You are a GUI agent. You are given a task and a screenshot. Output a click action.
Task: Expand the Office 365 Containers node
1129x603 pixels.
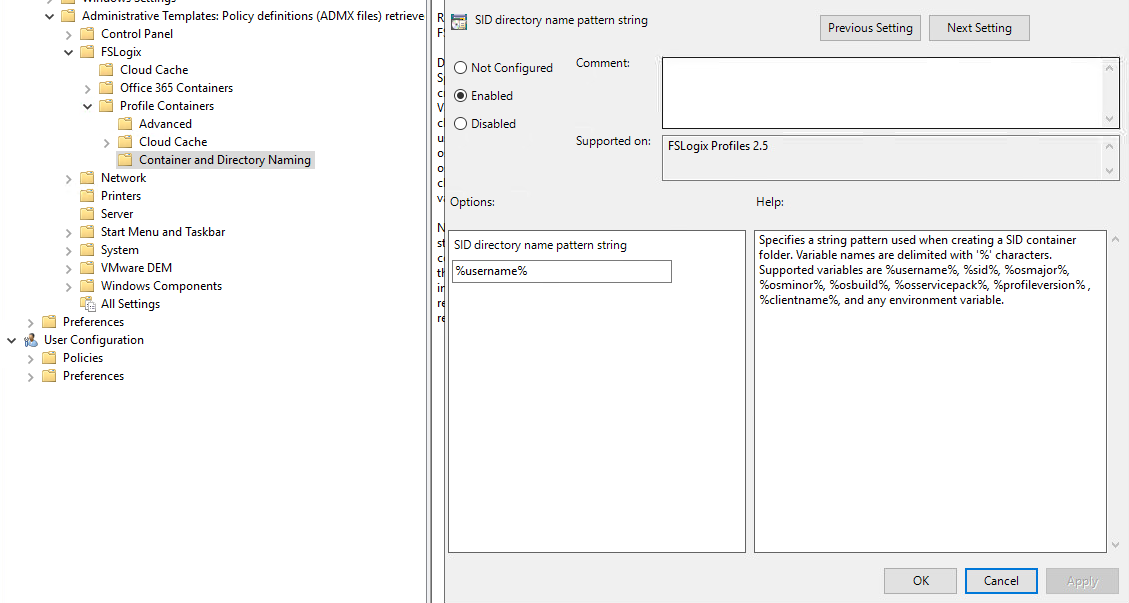88,88
